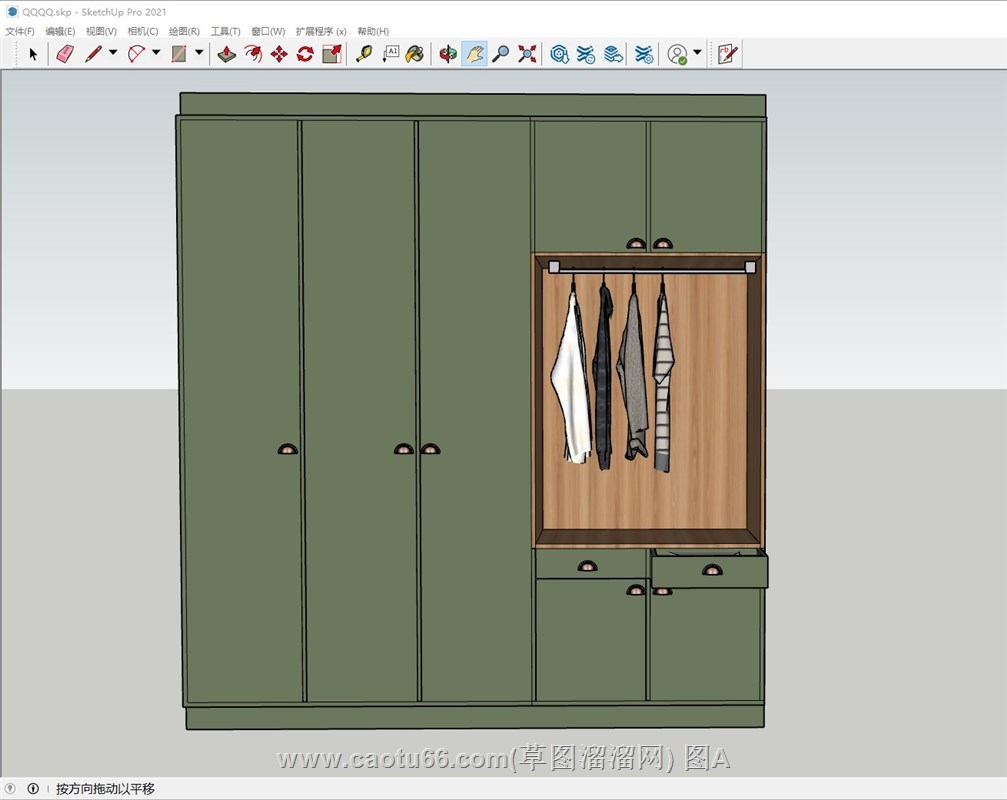Select the arrow Select tool

pyautogui.click(x=33, y=54)
